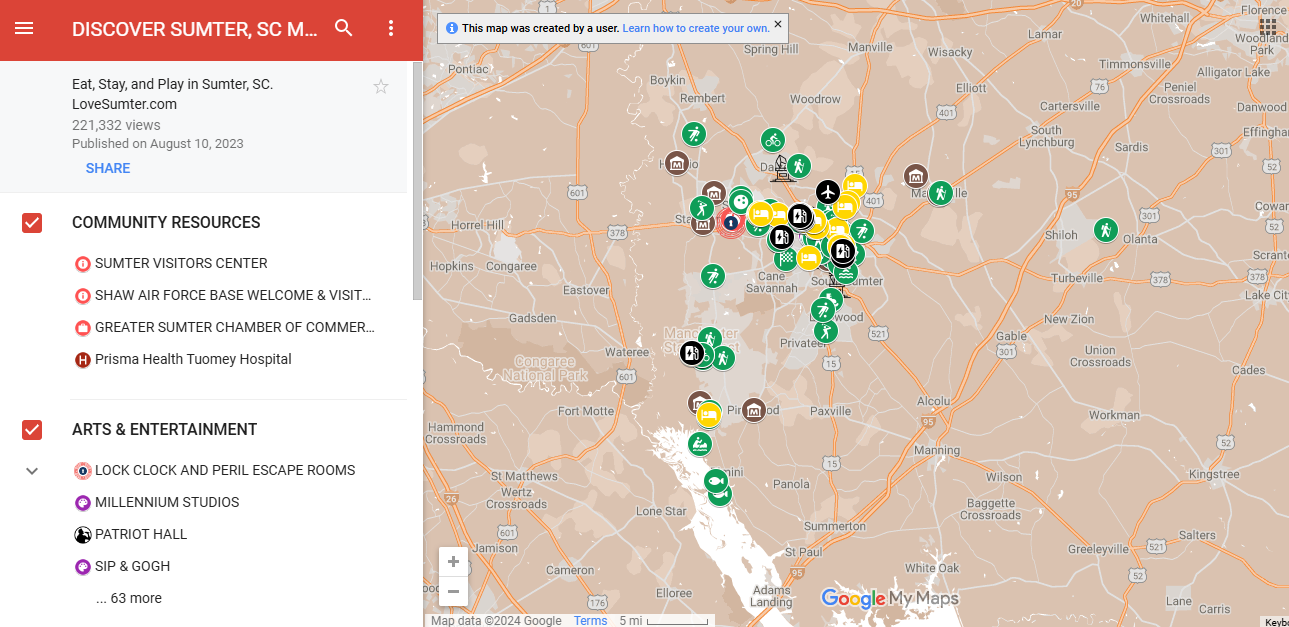The image size is (1289, 627).
Task: Click the blue info icon in the banner
Action: (452, 28)
